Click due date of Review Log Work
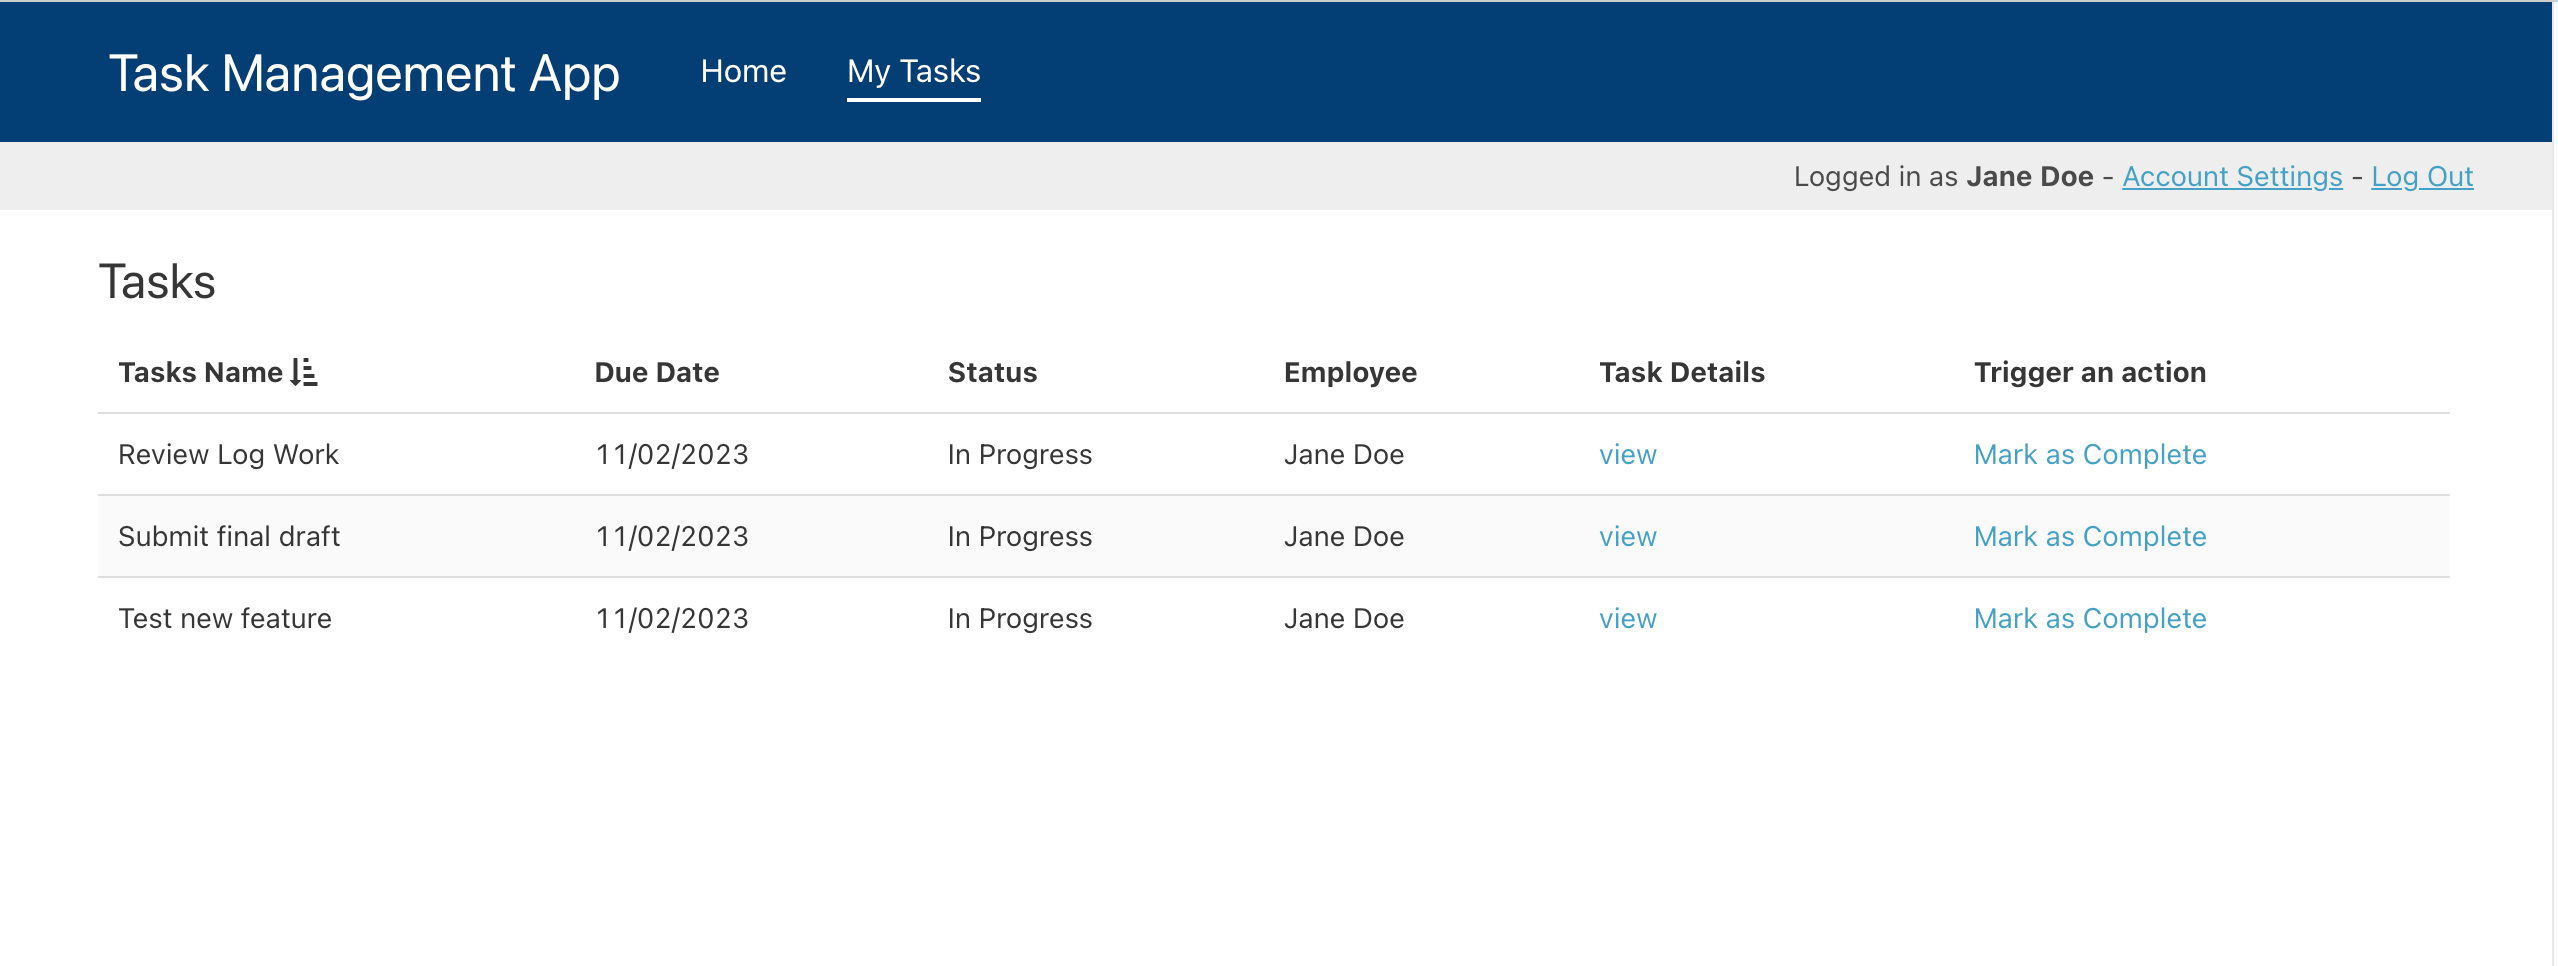Viewport: 2558px width, 966px height. pyautogui.click(x=672, y=454)
